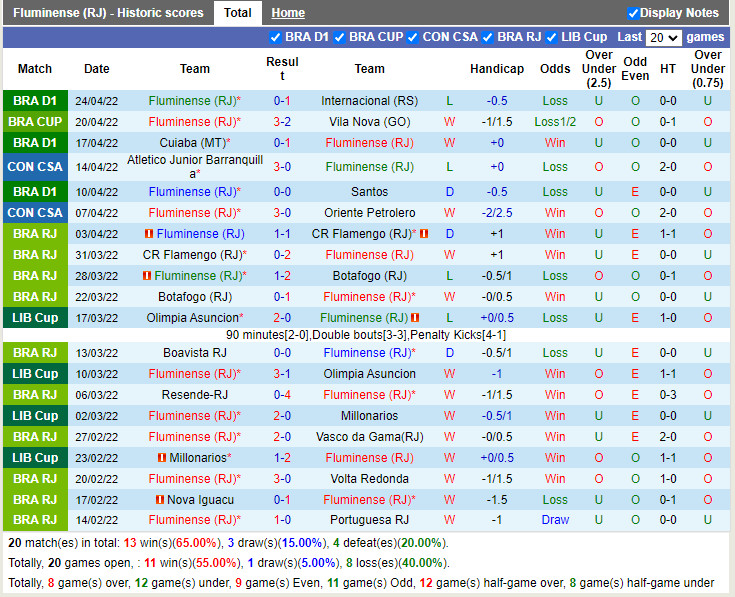Screen dimensions: 735x597
Task: Switch to the Home tab
Action: 288,13
